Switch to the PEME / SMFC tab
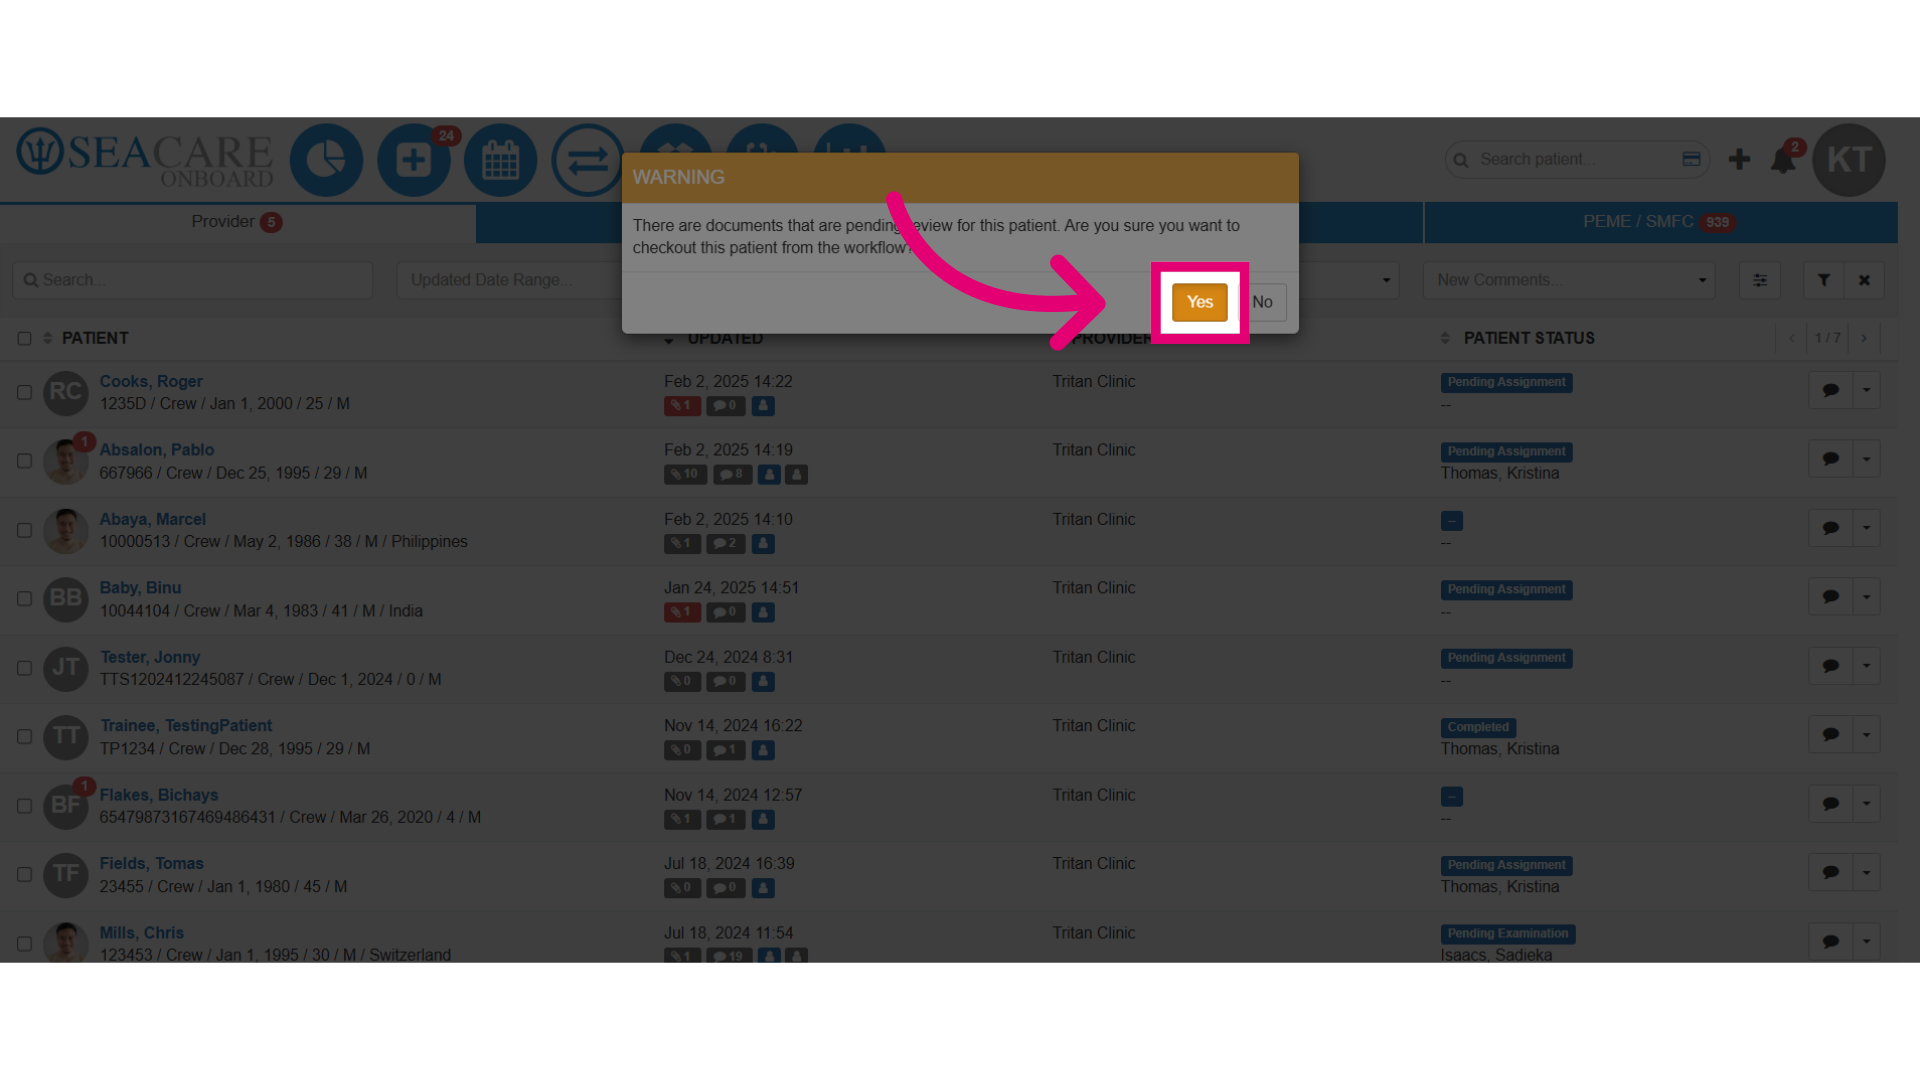The height and width of the screenshot is (1080, 1920). coord(1660,222)
